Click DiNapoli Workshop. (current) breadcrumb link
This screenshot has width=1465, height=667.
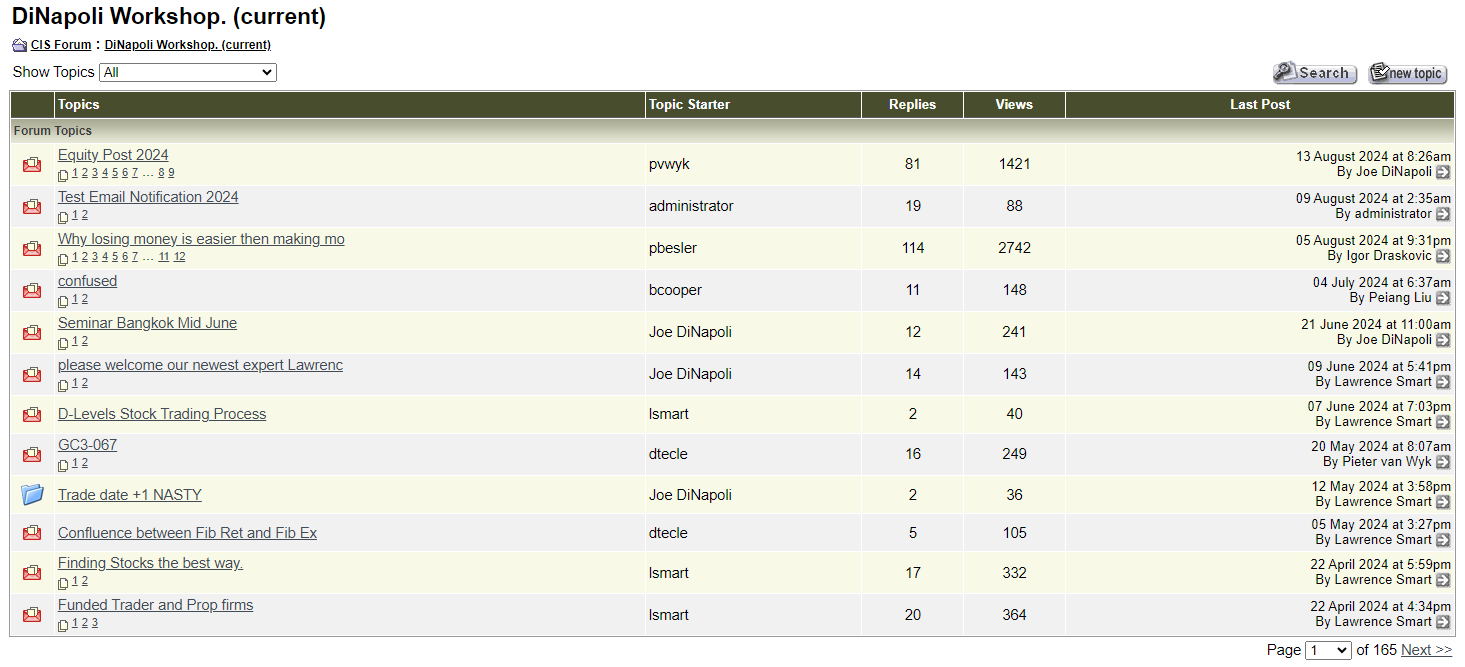tap(188, 45)
